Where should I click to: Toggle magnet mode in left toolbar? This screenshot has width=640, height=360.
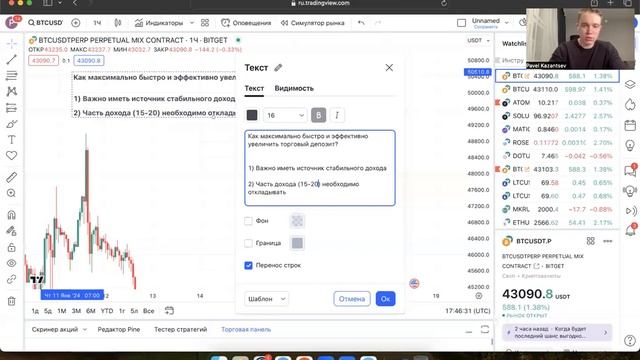11,215
